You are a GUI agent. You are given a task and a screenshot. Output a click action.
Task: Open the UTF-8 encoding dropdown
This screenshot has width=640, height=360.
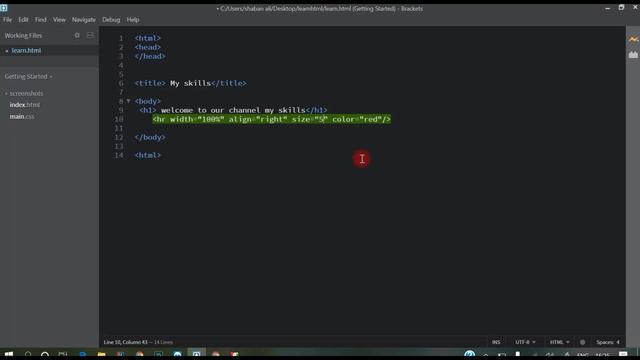(x=525, y=342)
